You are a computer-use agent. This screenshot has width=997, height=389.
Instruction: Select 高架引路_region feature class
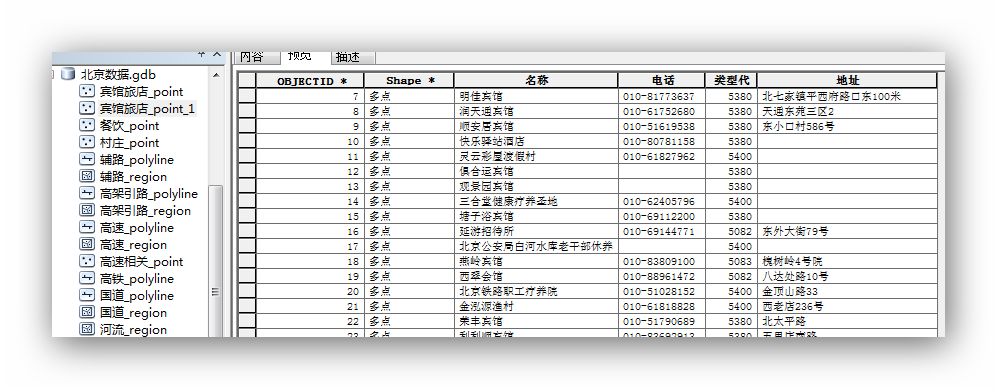point(145,211)
